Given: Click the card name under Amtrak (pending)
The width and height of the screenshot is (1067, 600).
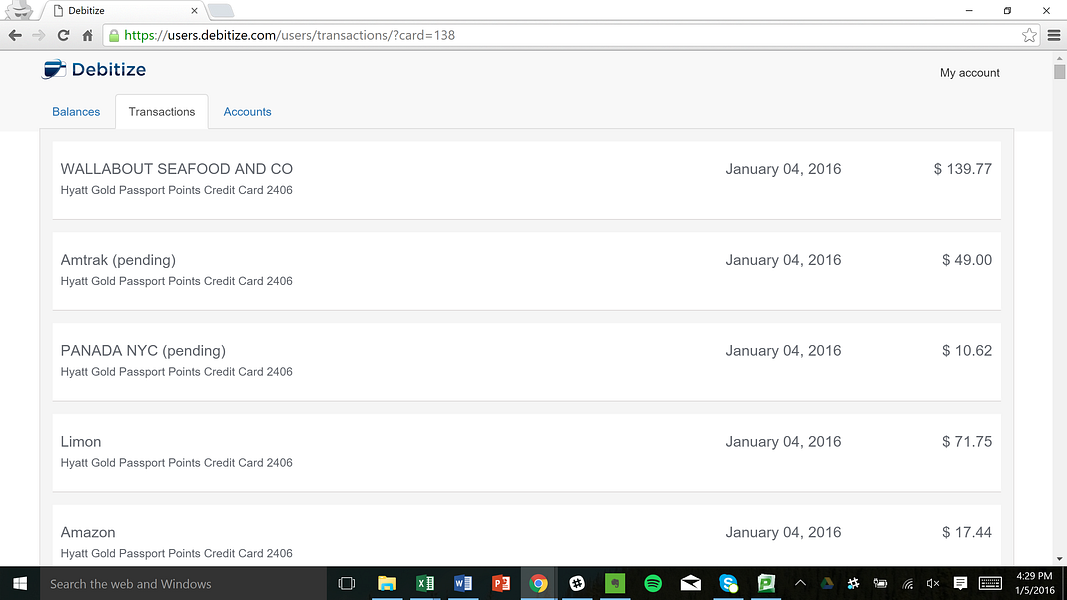Looking at the screenshot, I should [177, 281].
